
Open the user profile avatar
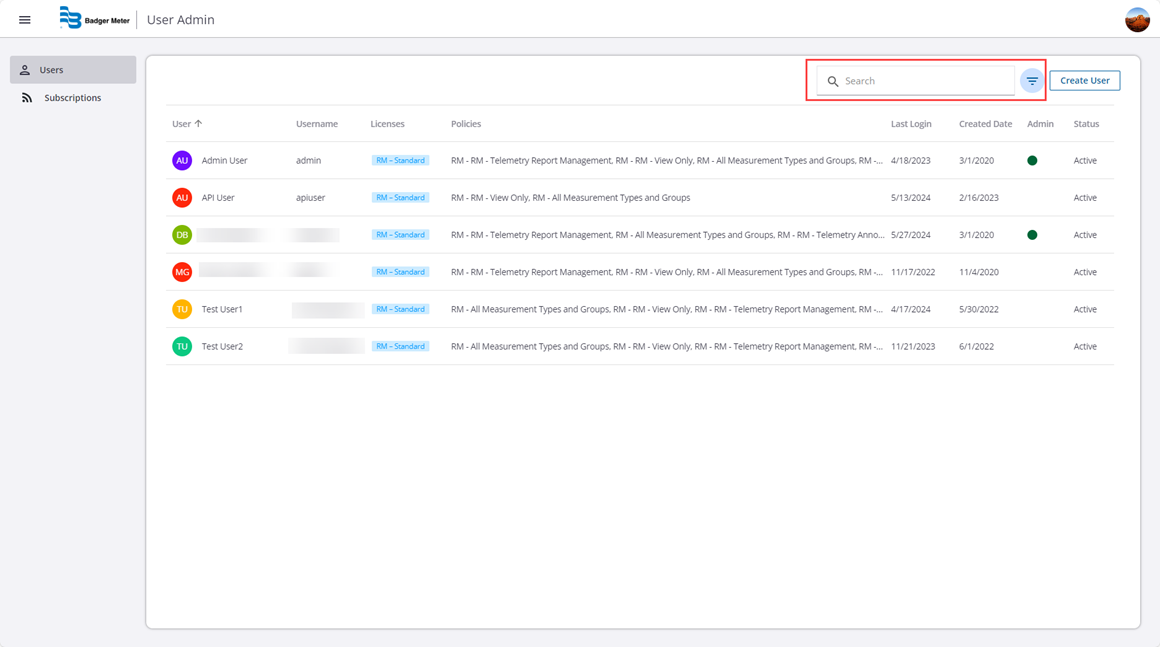pos(1137,20)
